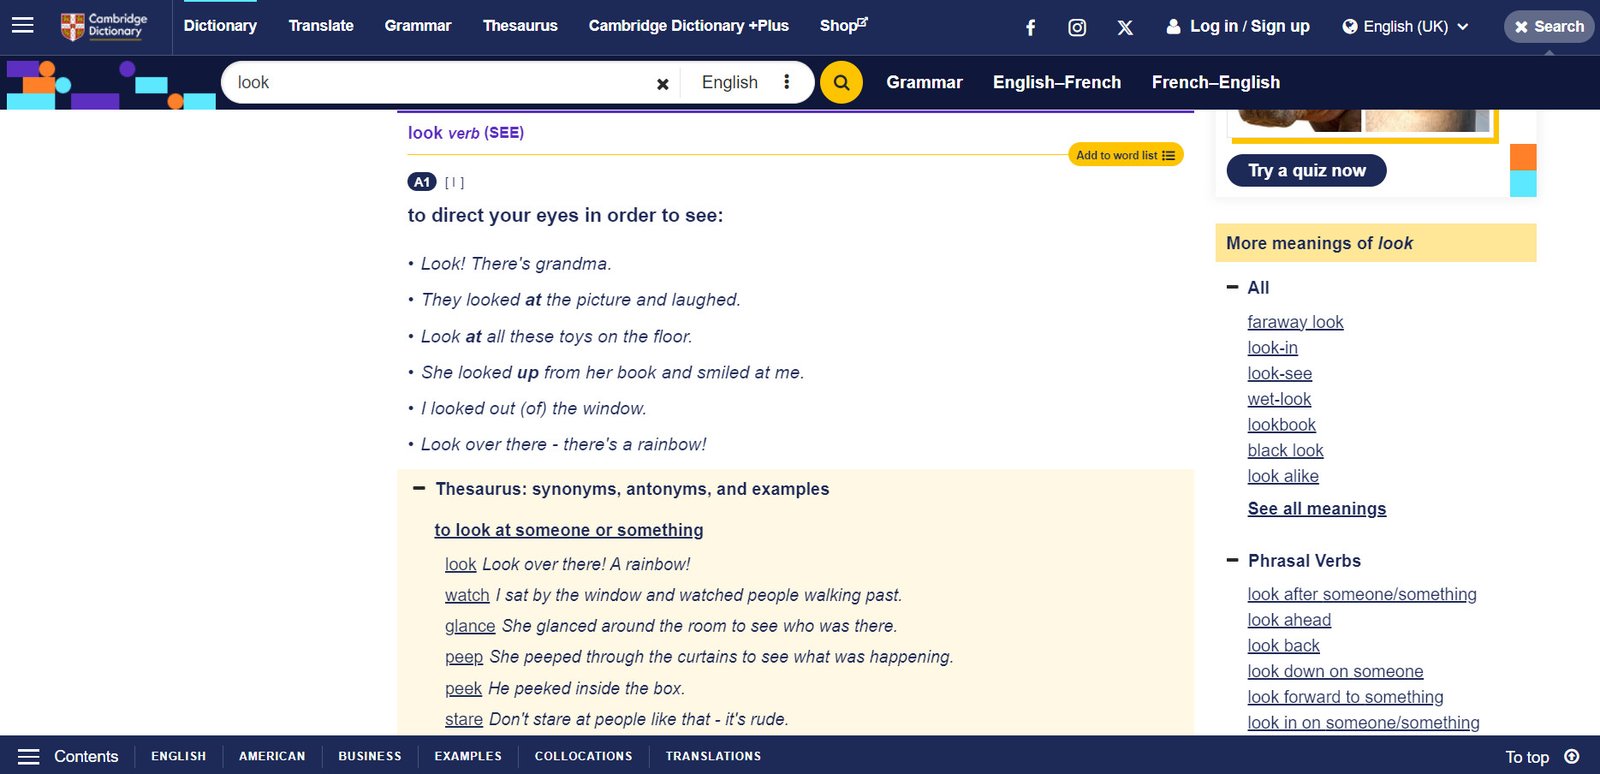Open the Shop external link
Image resolution: width=1600 pixels, height=774 pixels.
pyautogui.click(x=844, y=26)
